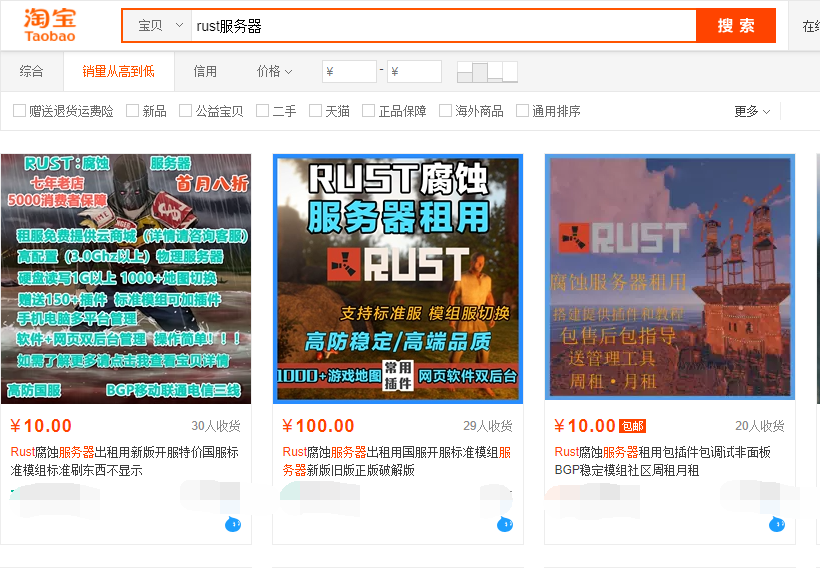The image size is (820, 568).
Task: Open listing titled 租用包插件包调试非面板
Action: (663, 461)
